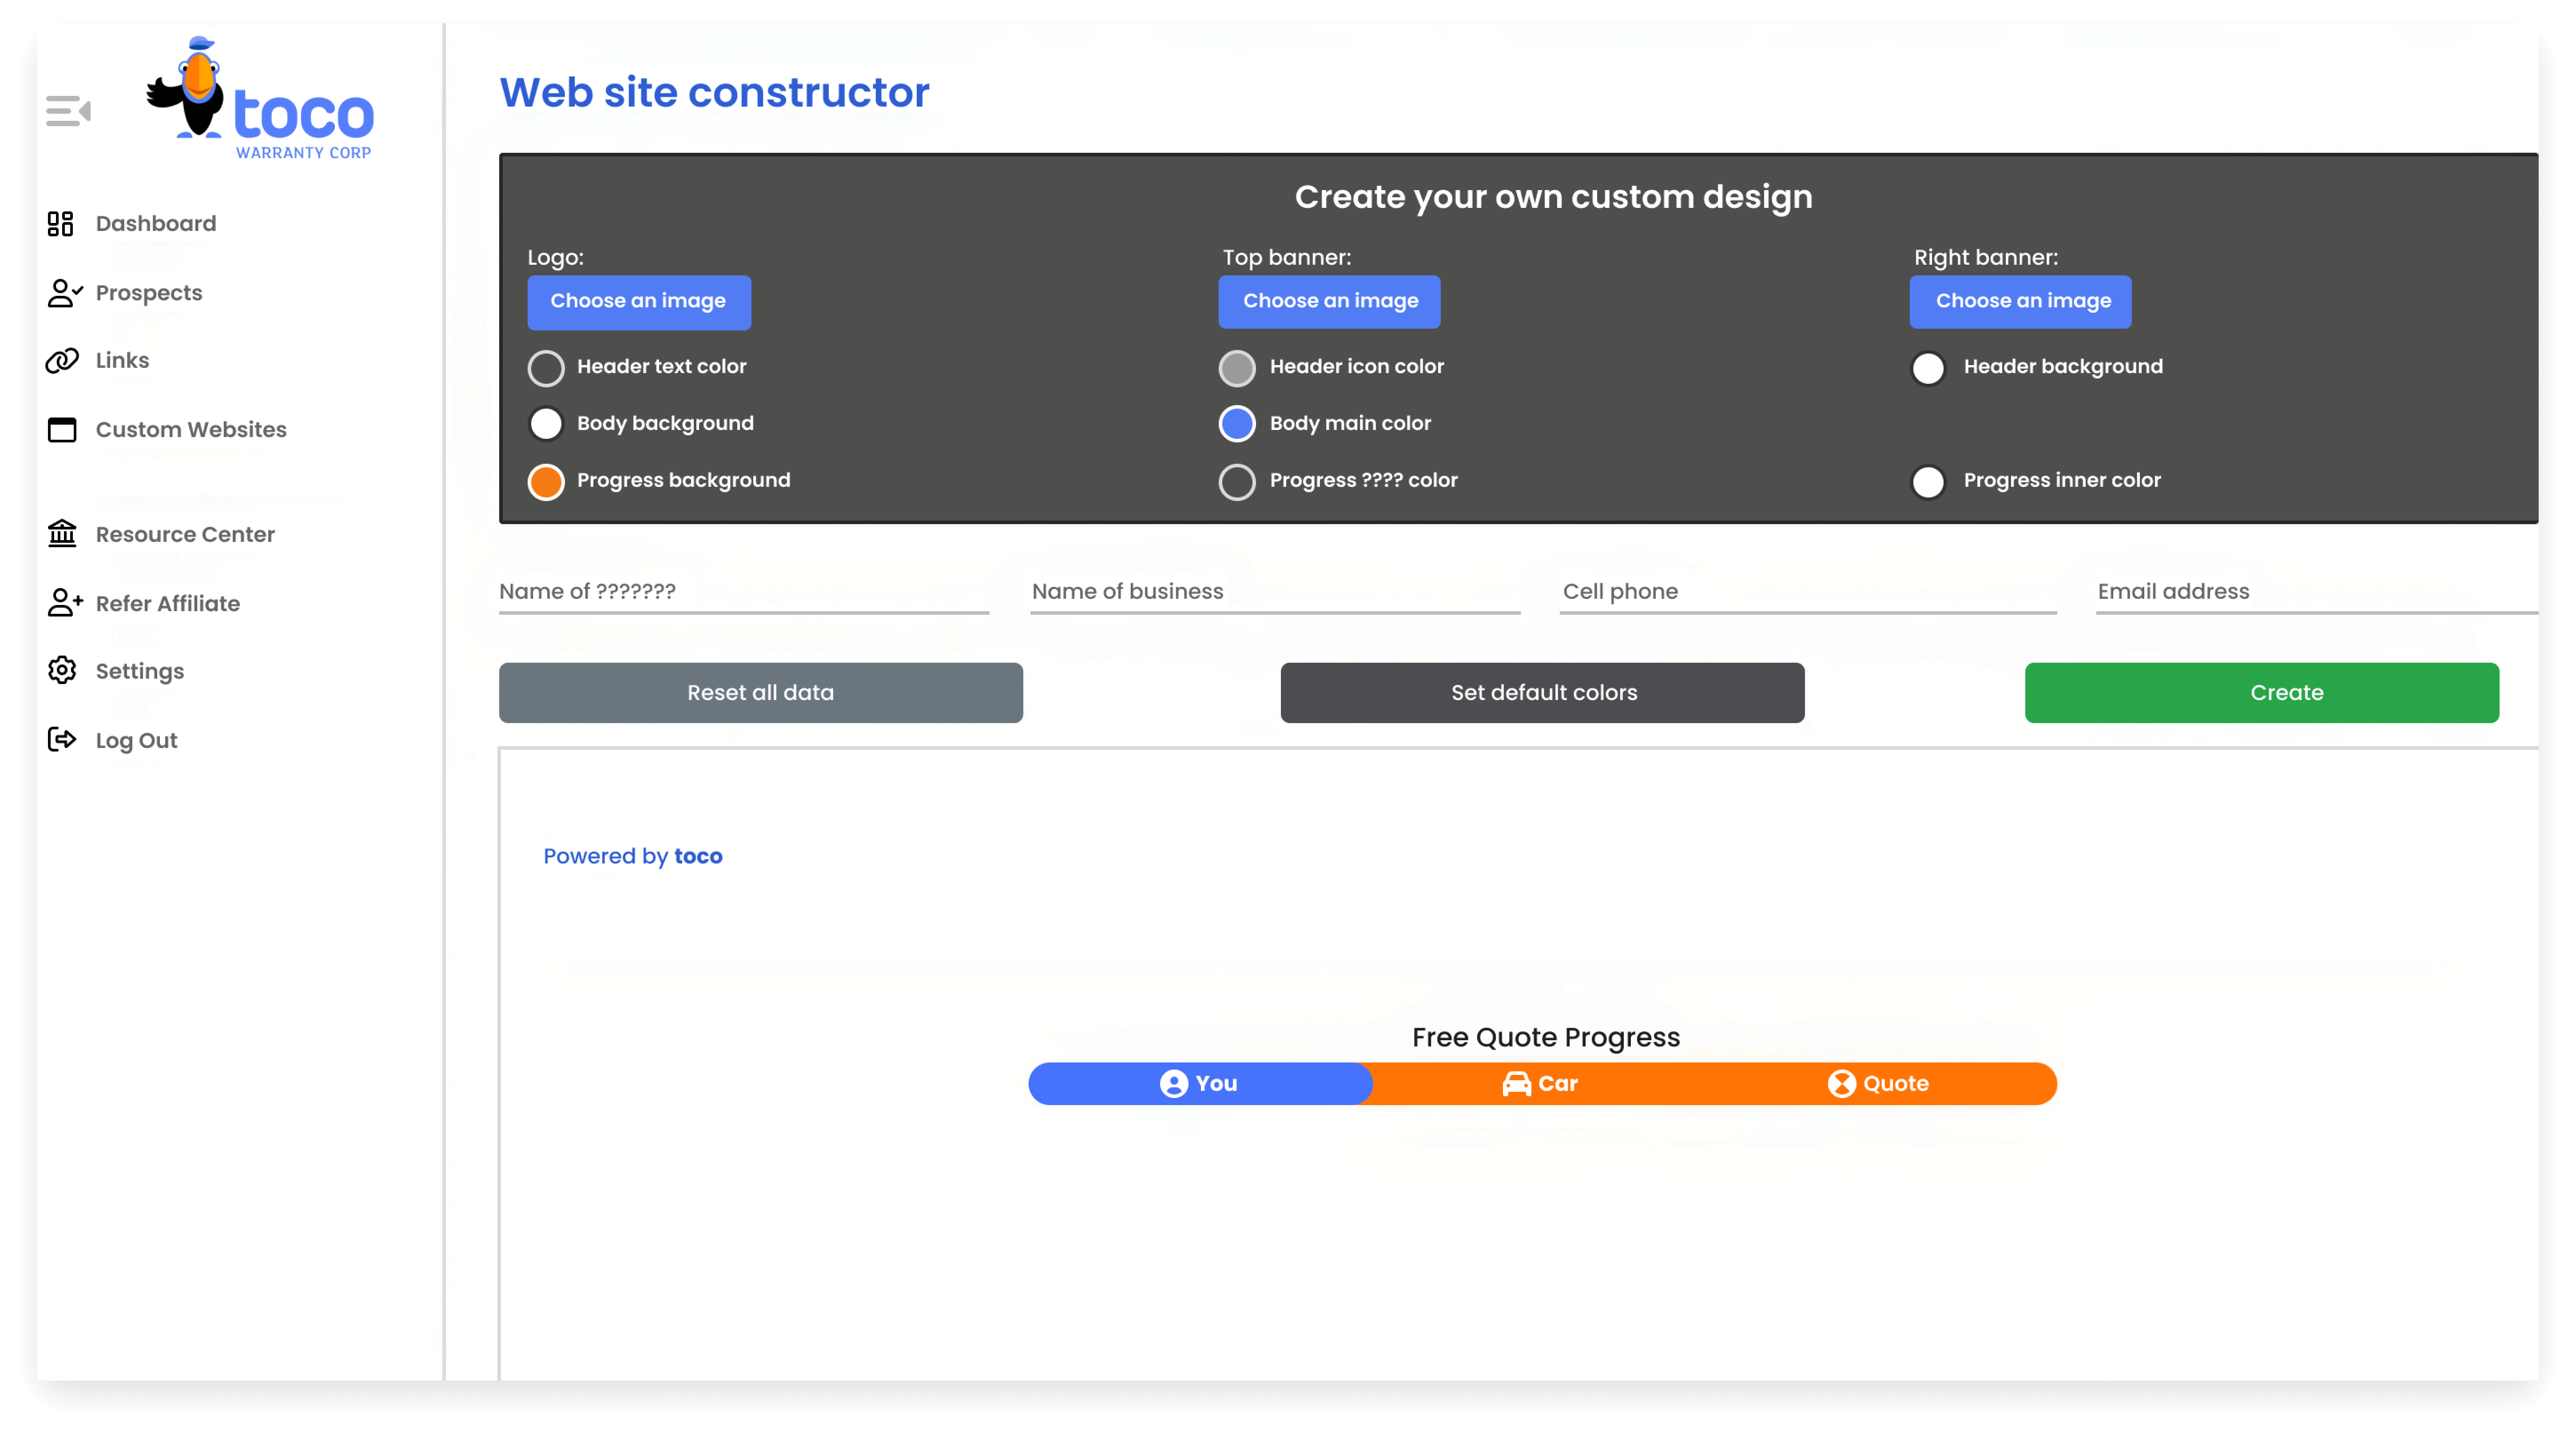
Task: Open the blue Body main color swatch
Action: pos(1237,424)
